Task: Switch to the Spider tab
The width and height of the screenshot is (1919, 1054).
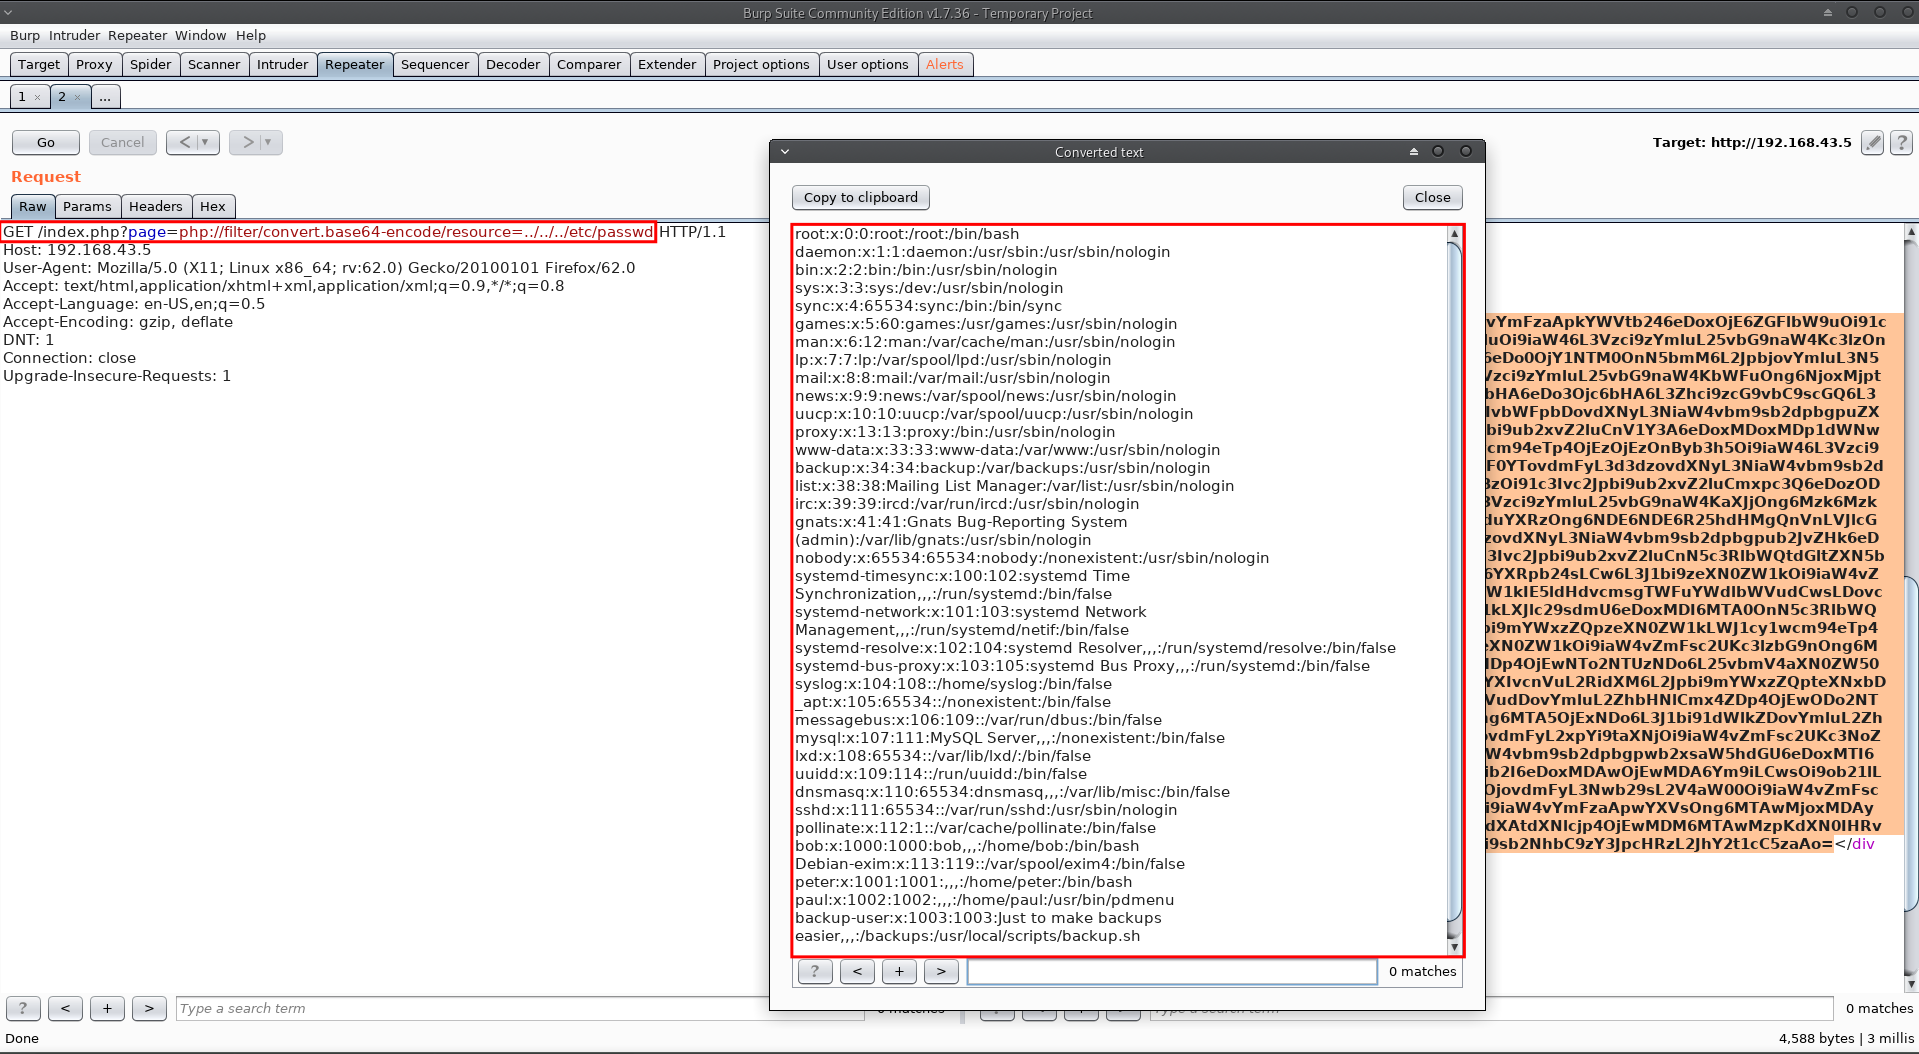Action: coord(151,64)
